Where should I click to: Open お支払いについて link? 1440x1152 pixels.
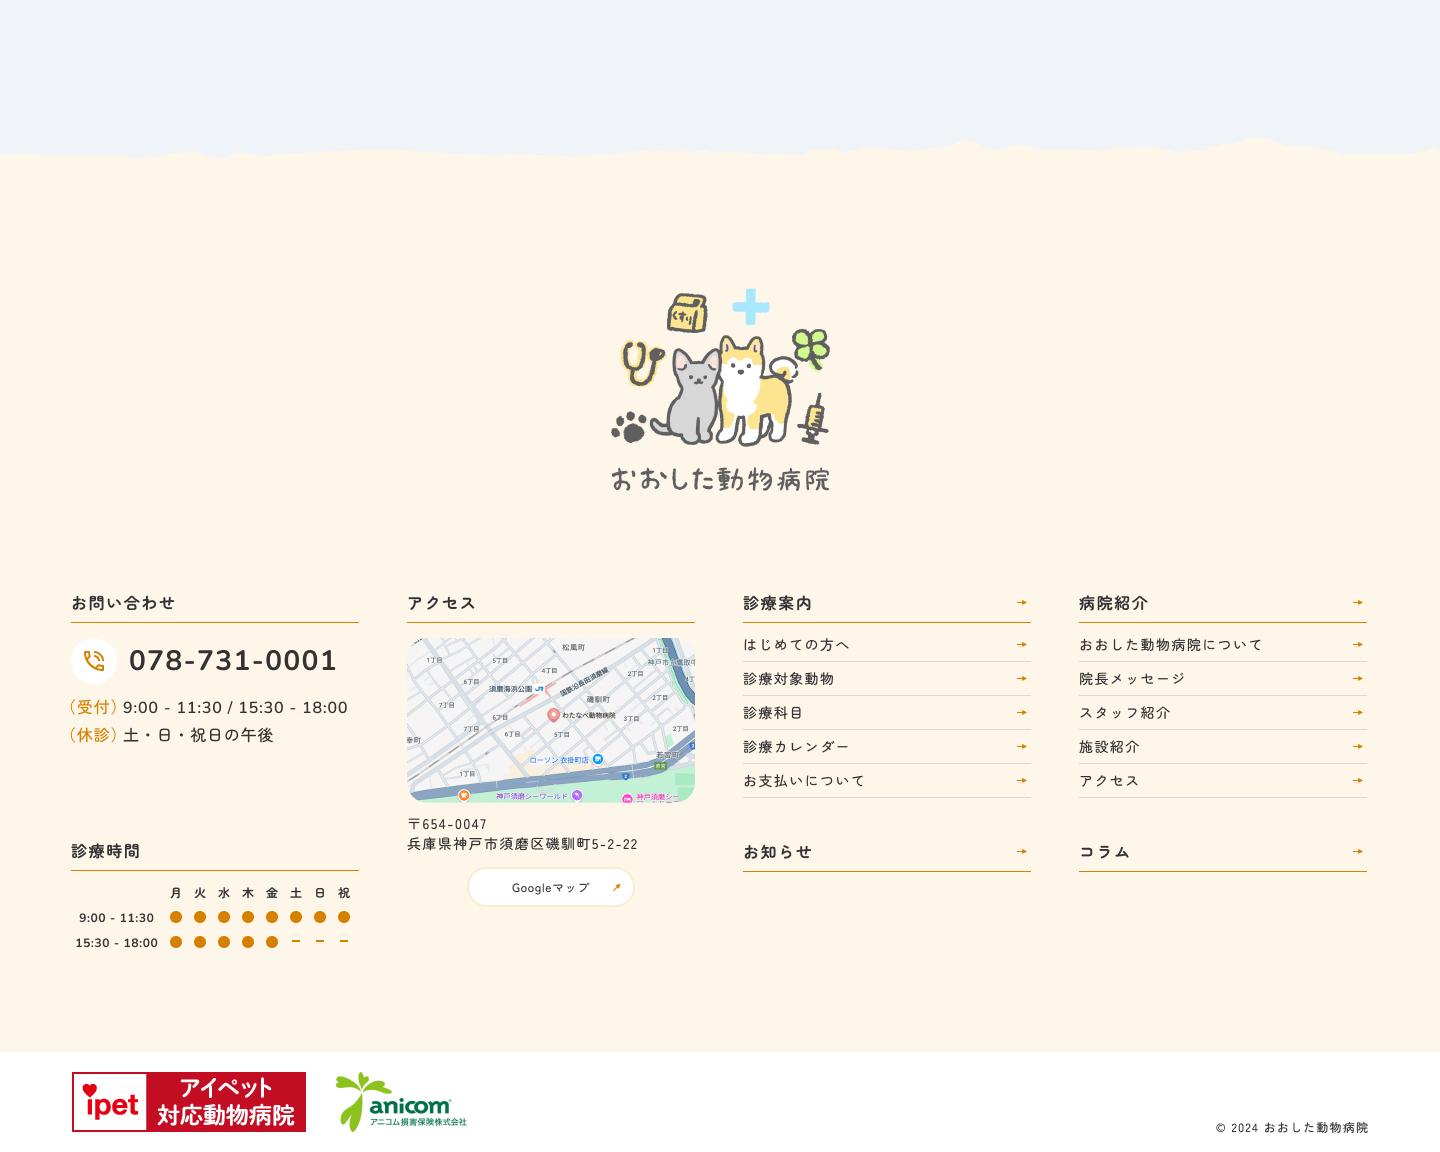pos(804,781)
